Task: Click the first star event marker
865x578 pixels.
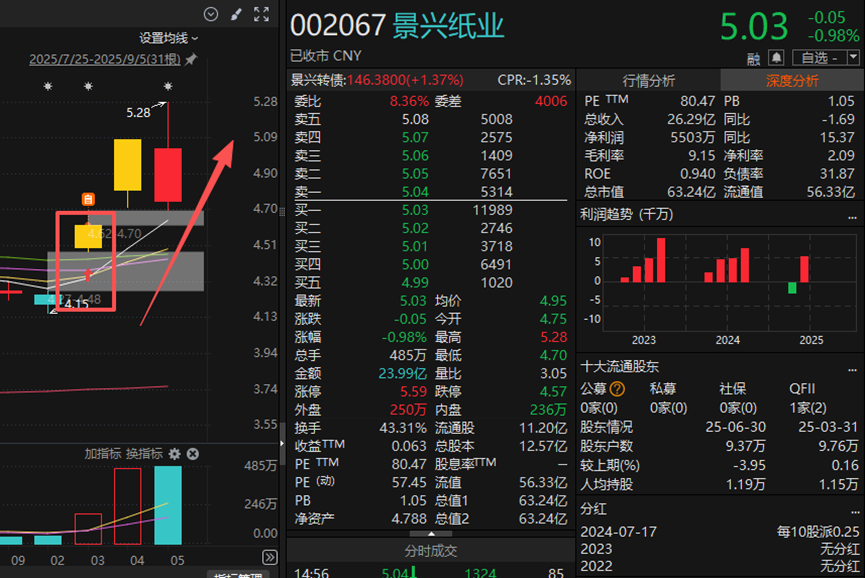Action: tap(48, 86)
